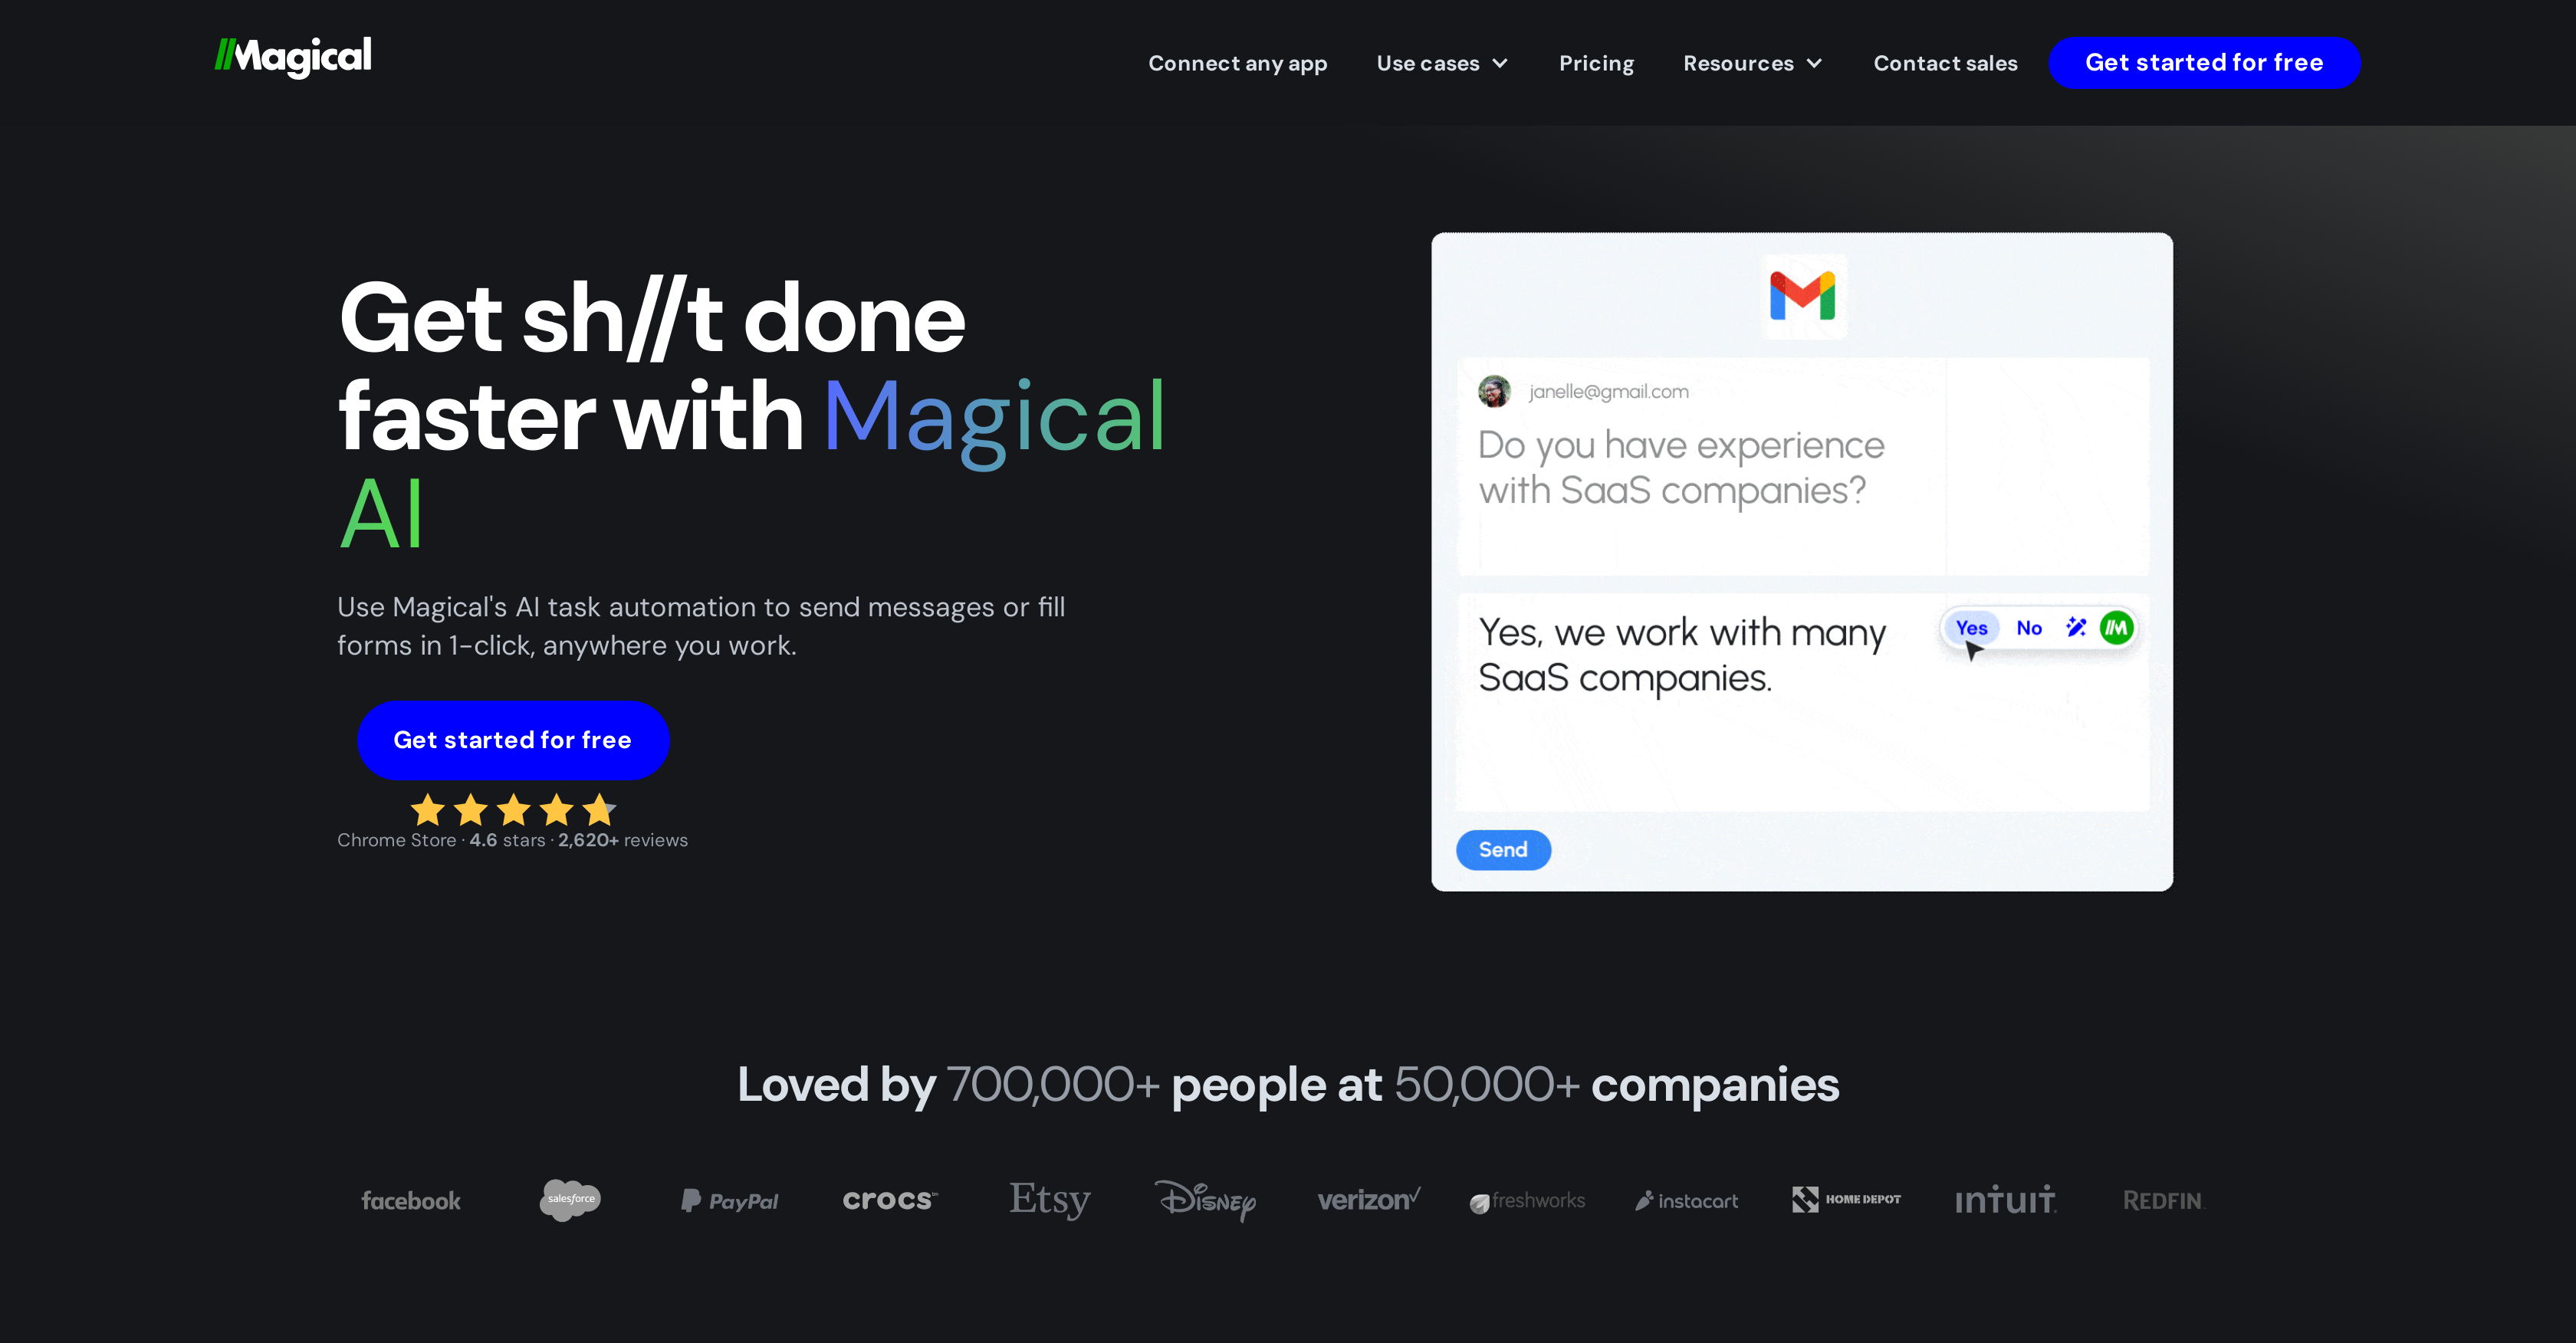Click the Gmail 'M' icon in the demo card
This screenshot has width=2576, height=1343.
(x=1801, y=295)
